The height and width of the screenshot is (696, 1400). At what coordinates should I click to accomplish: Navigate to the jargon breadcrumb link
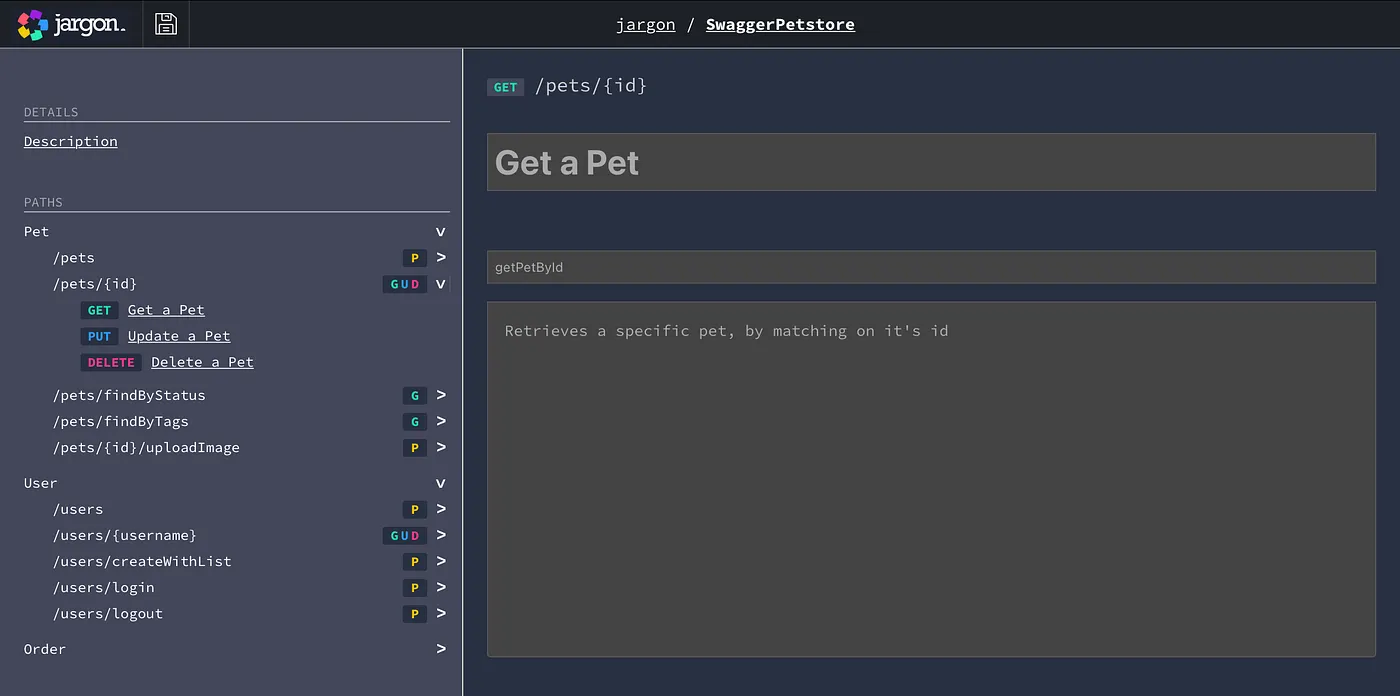[645, 24]
